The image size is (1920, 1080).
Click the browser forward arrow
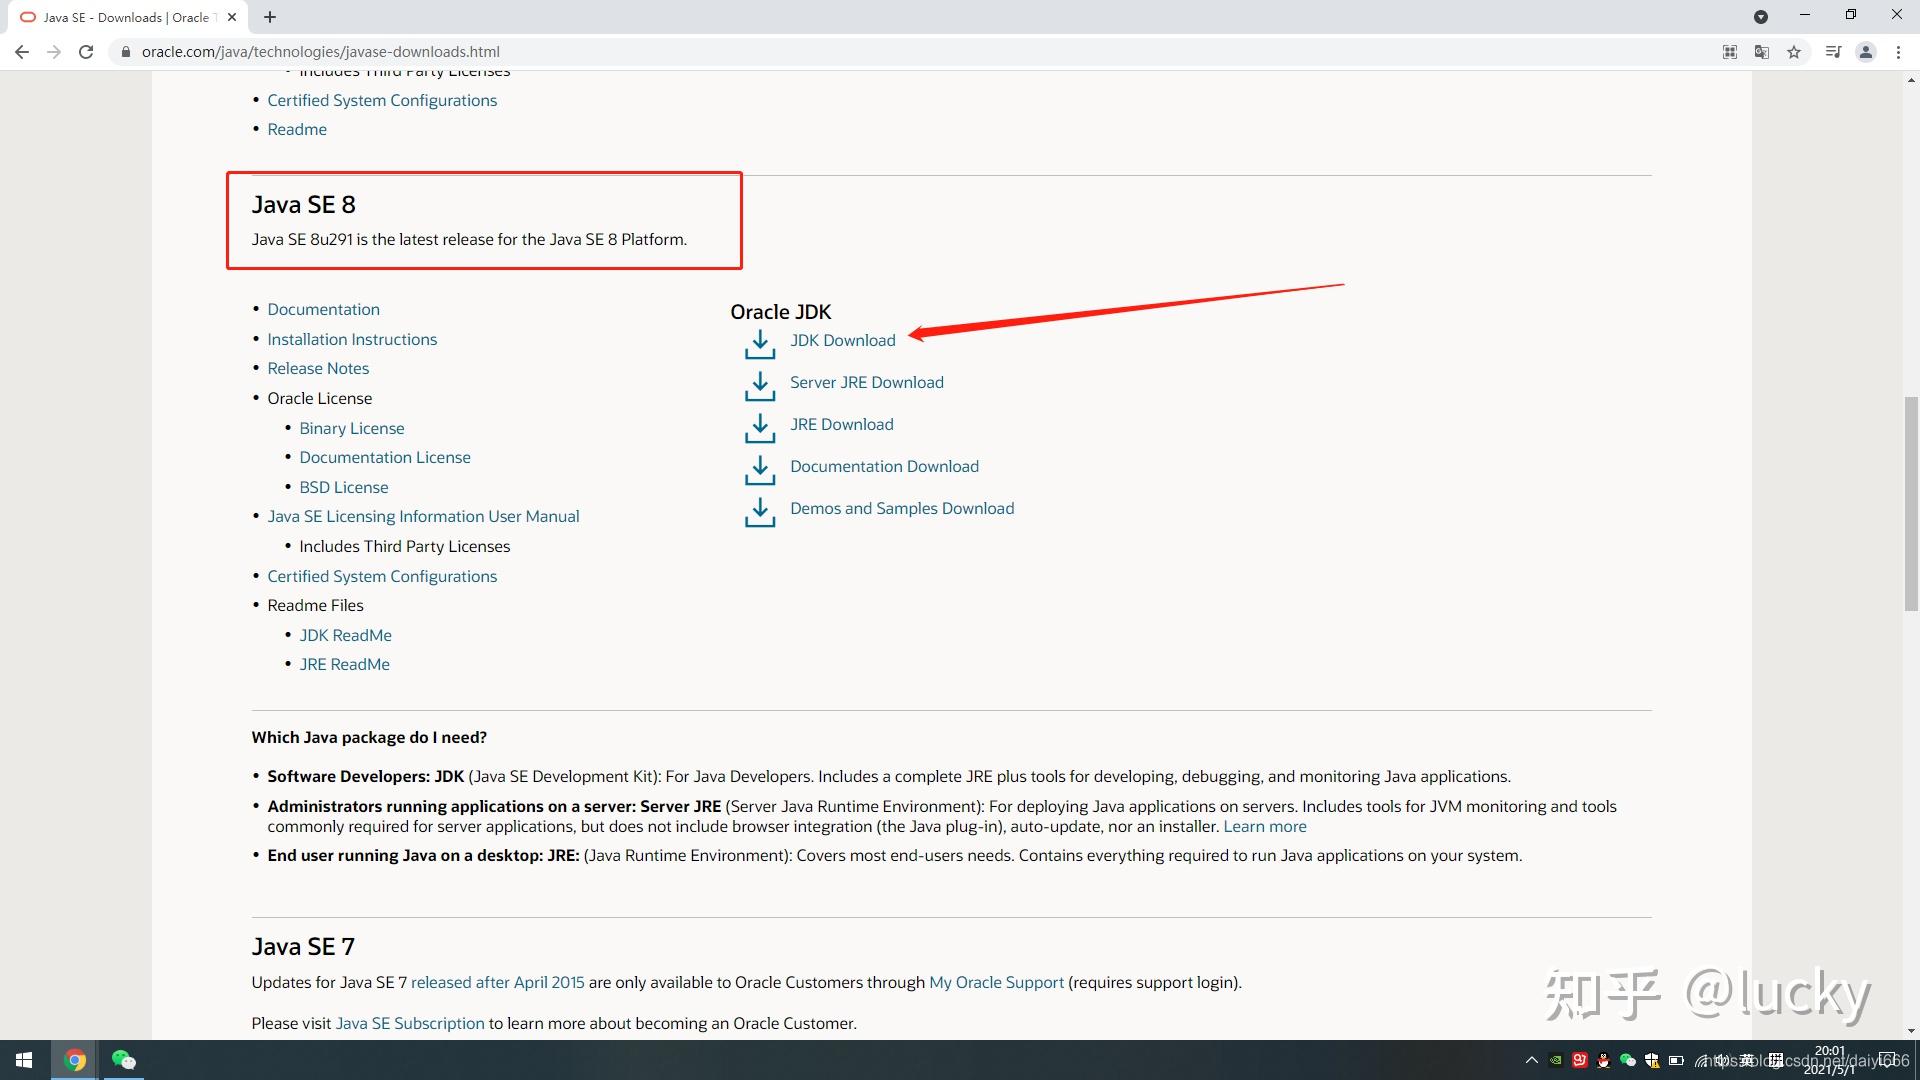(x=54, y=52)
